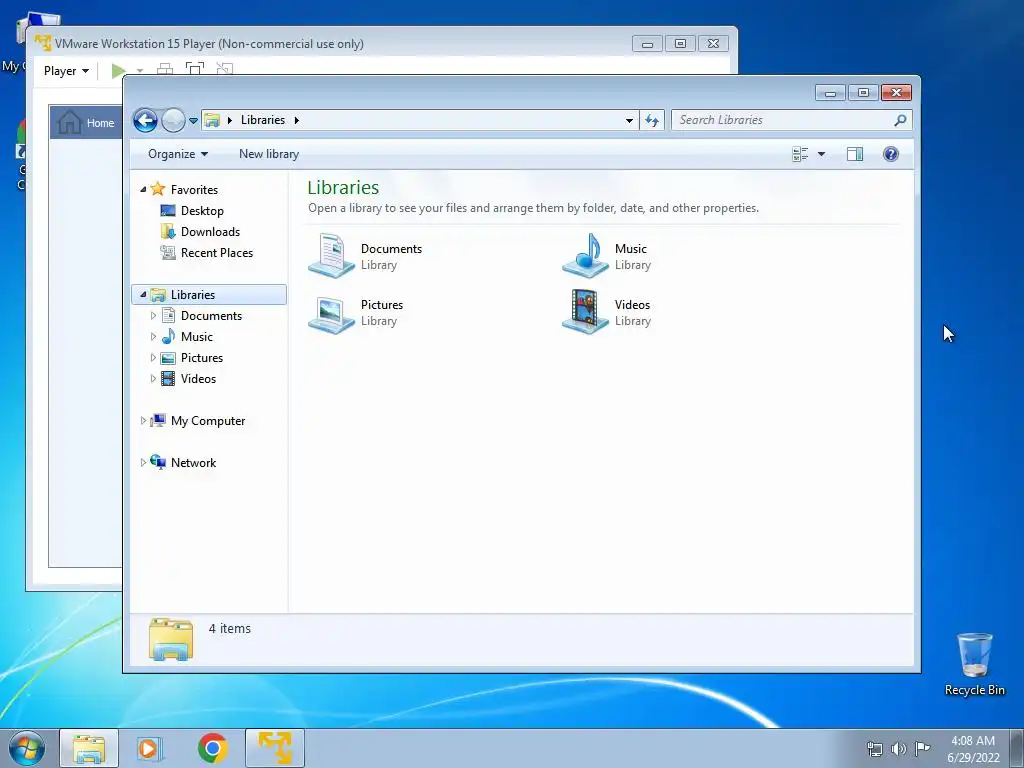Collapse the Libraries tree node
The image size is (1024, 768).
tap(143, 295)
